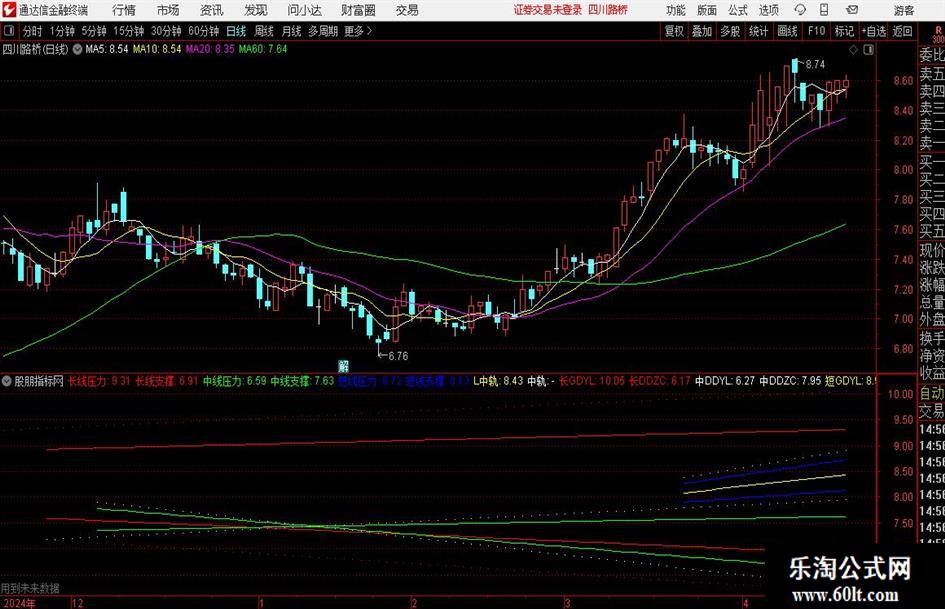The height and width of the screenshot is (609, 945).
Task: Open the 公式 menu
Action: pyautogui.click(x=737, y=10)
